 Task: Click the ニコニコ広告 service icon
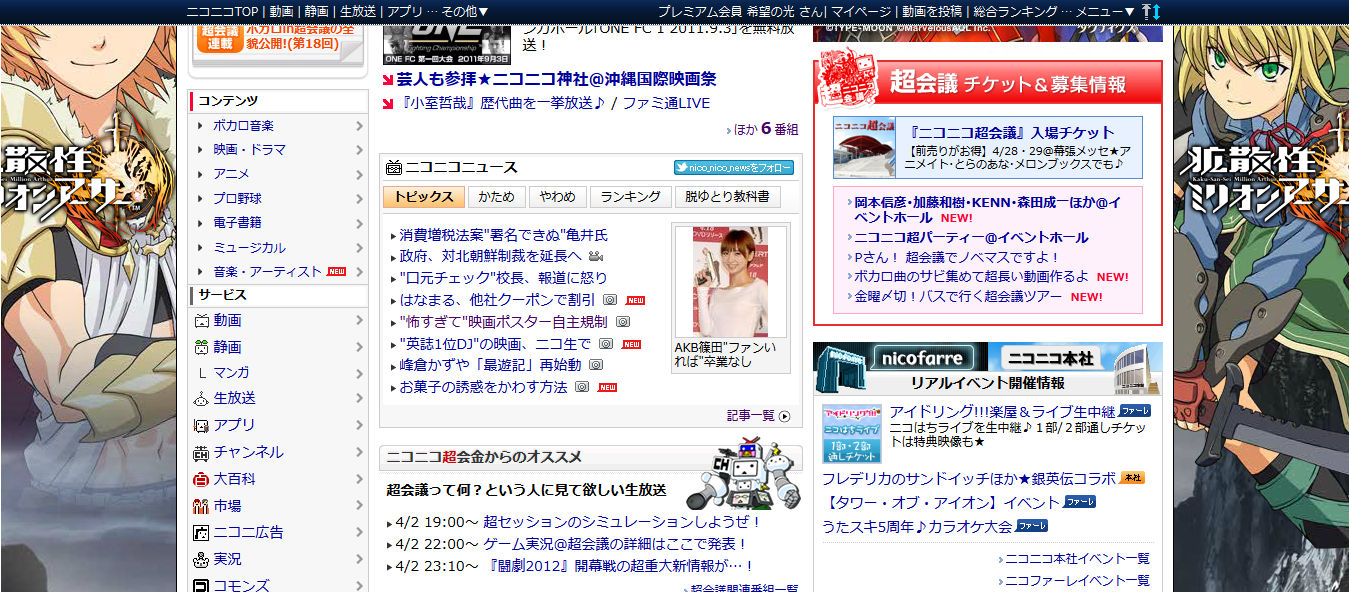click(x=201, y=532)
